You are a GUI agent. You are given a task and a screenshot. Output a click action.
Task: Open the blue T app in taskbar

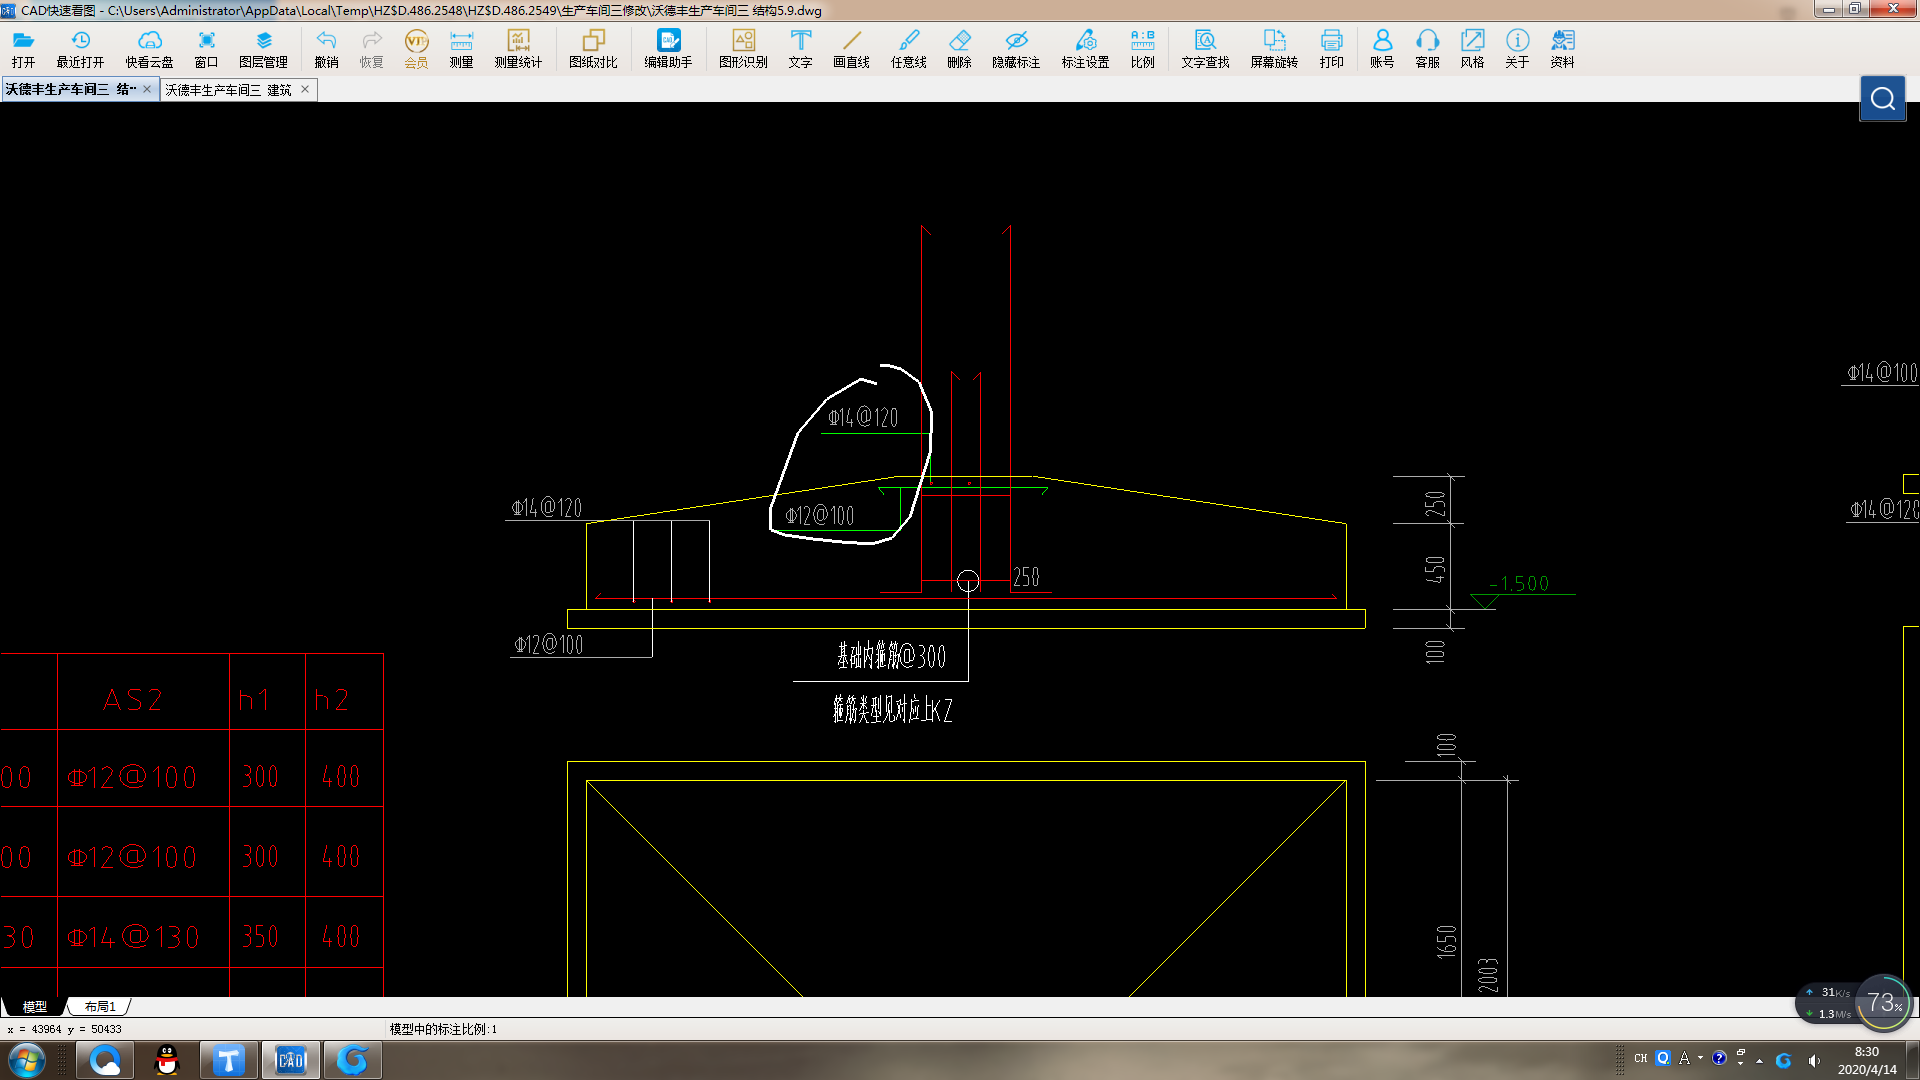pyautogui.click(x=229, y=1060)
